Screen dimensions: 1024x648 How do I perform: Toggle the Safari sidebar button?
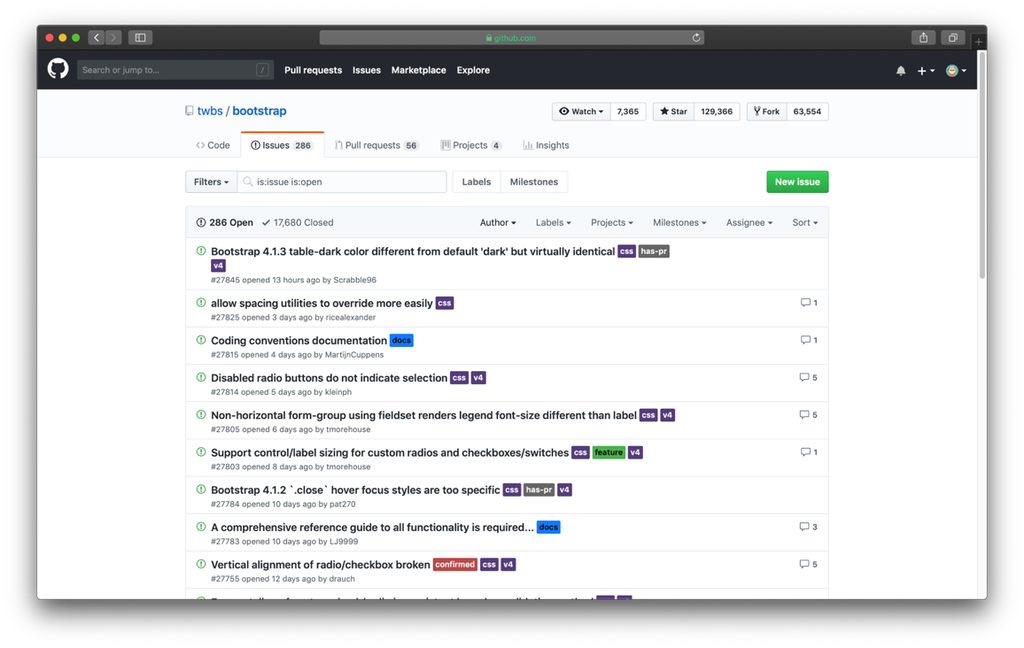[140, 38]
